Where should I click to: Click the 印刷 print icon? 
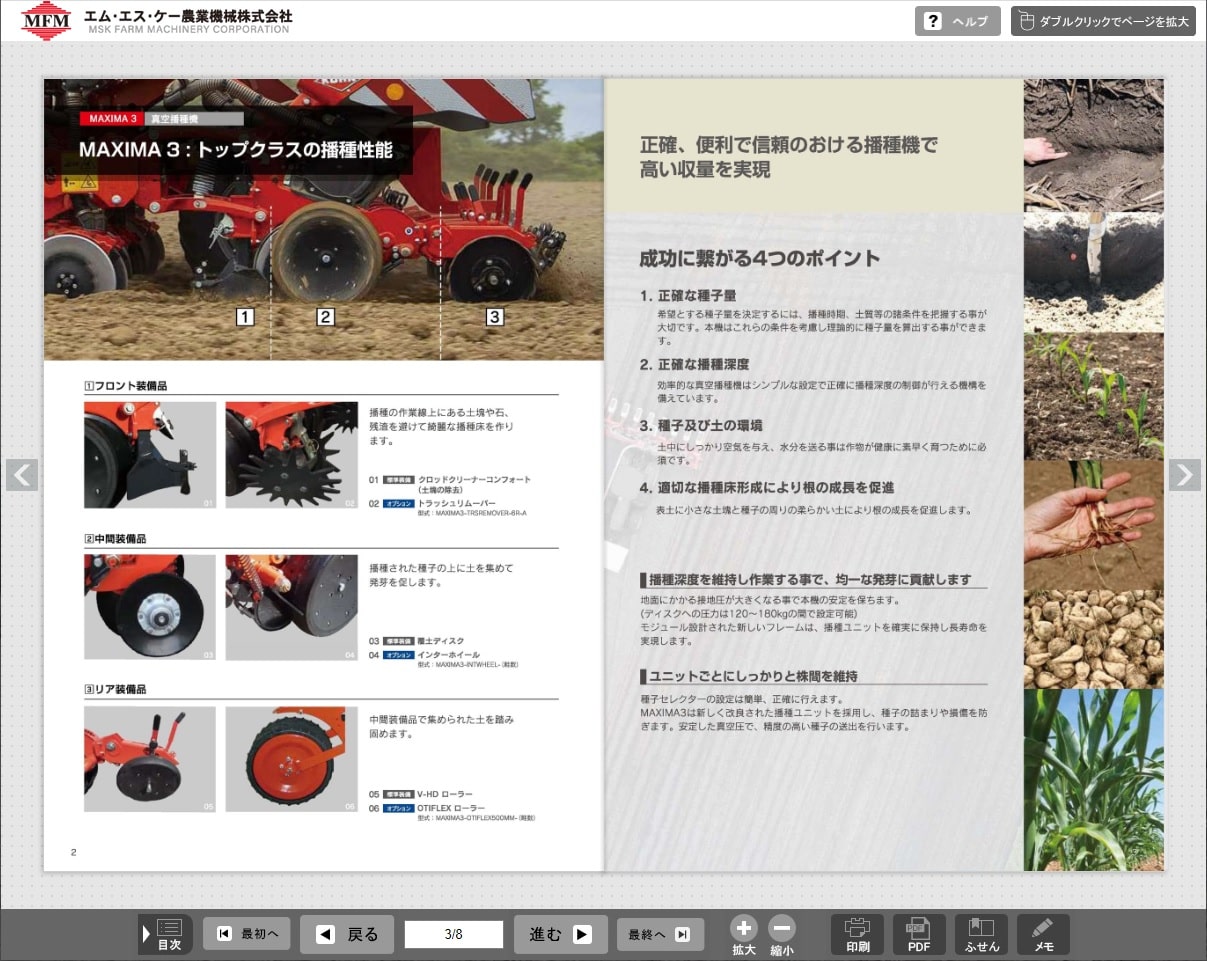pos(857,934)
